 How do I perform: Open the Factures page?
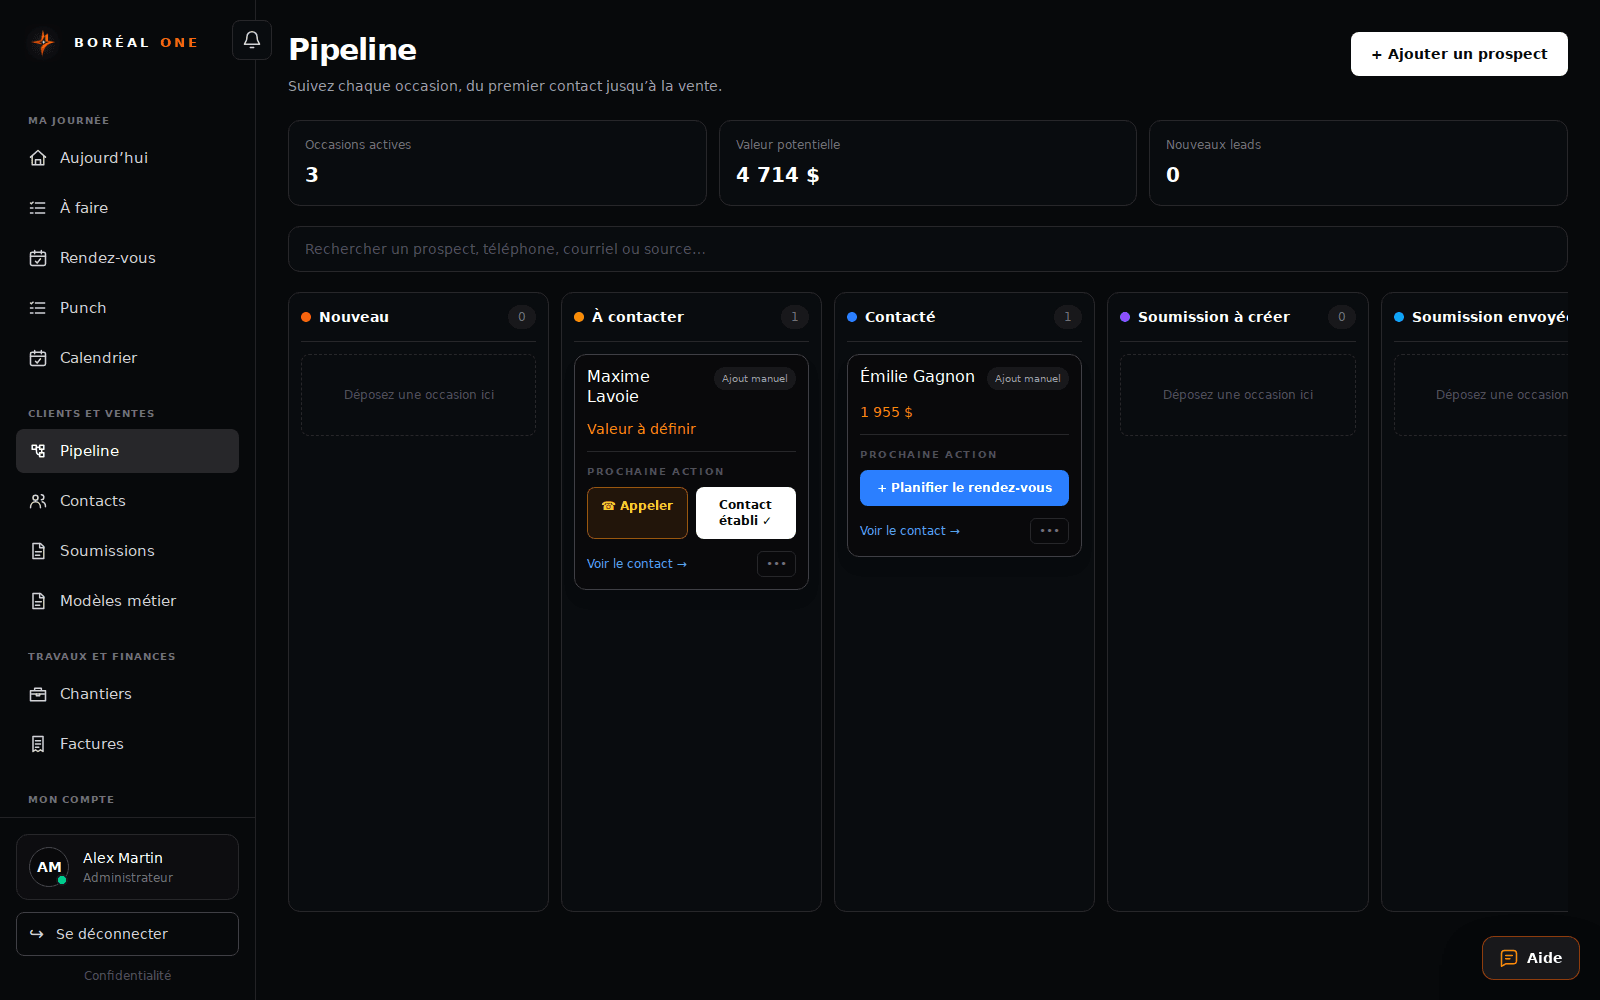click(x=127, y=744)
